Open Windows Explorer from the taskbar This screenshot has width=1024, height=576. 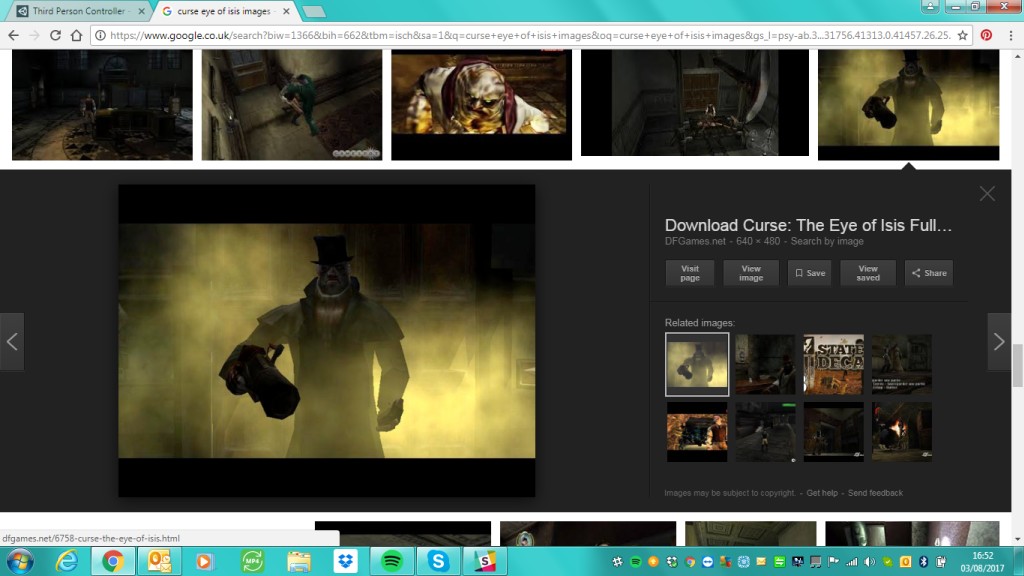[x=298, y=561]
